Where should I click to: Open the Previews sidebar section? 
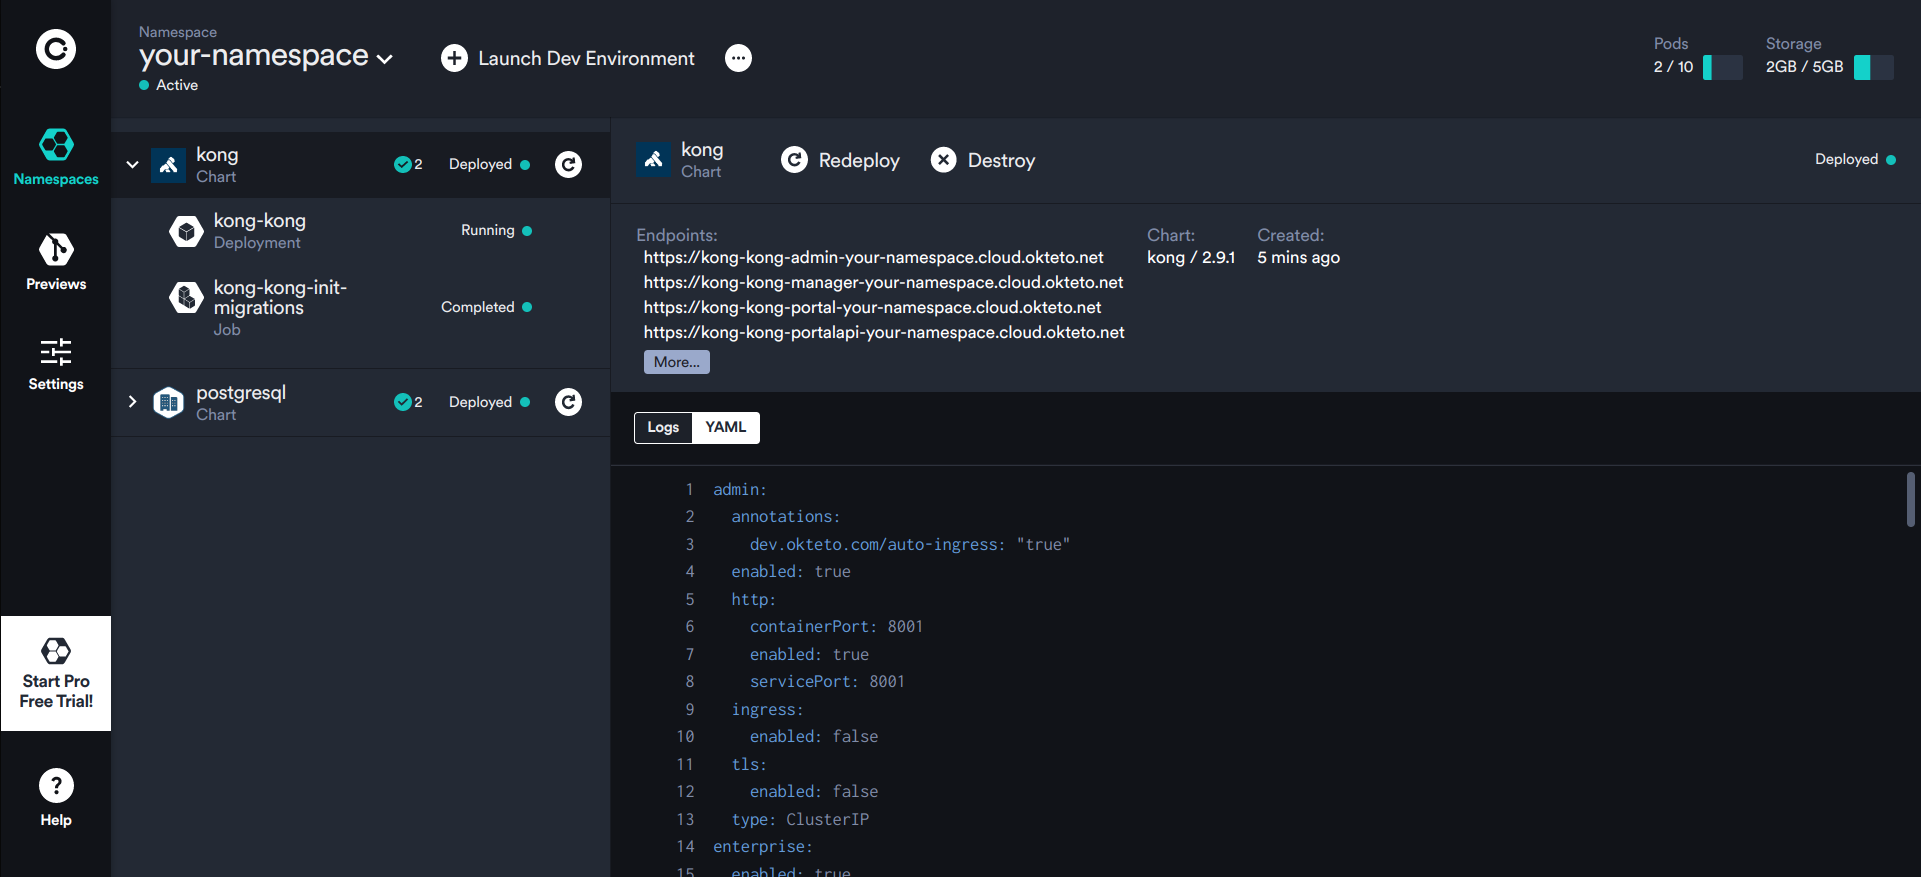[x=56, y=262]
